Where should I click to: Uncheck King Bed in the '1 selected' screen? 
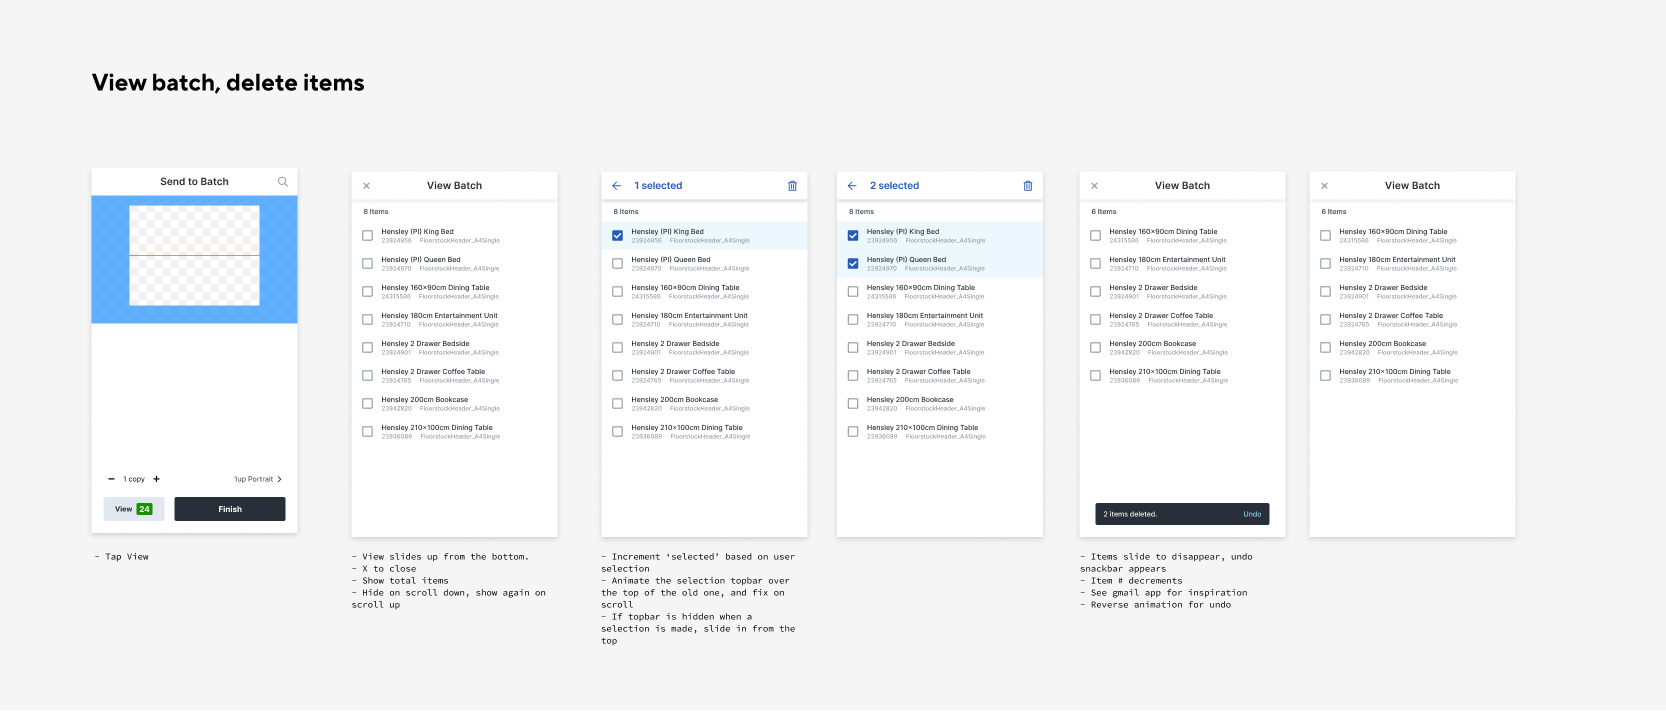[617, 236]
